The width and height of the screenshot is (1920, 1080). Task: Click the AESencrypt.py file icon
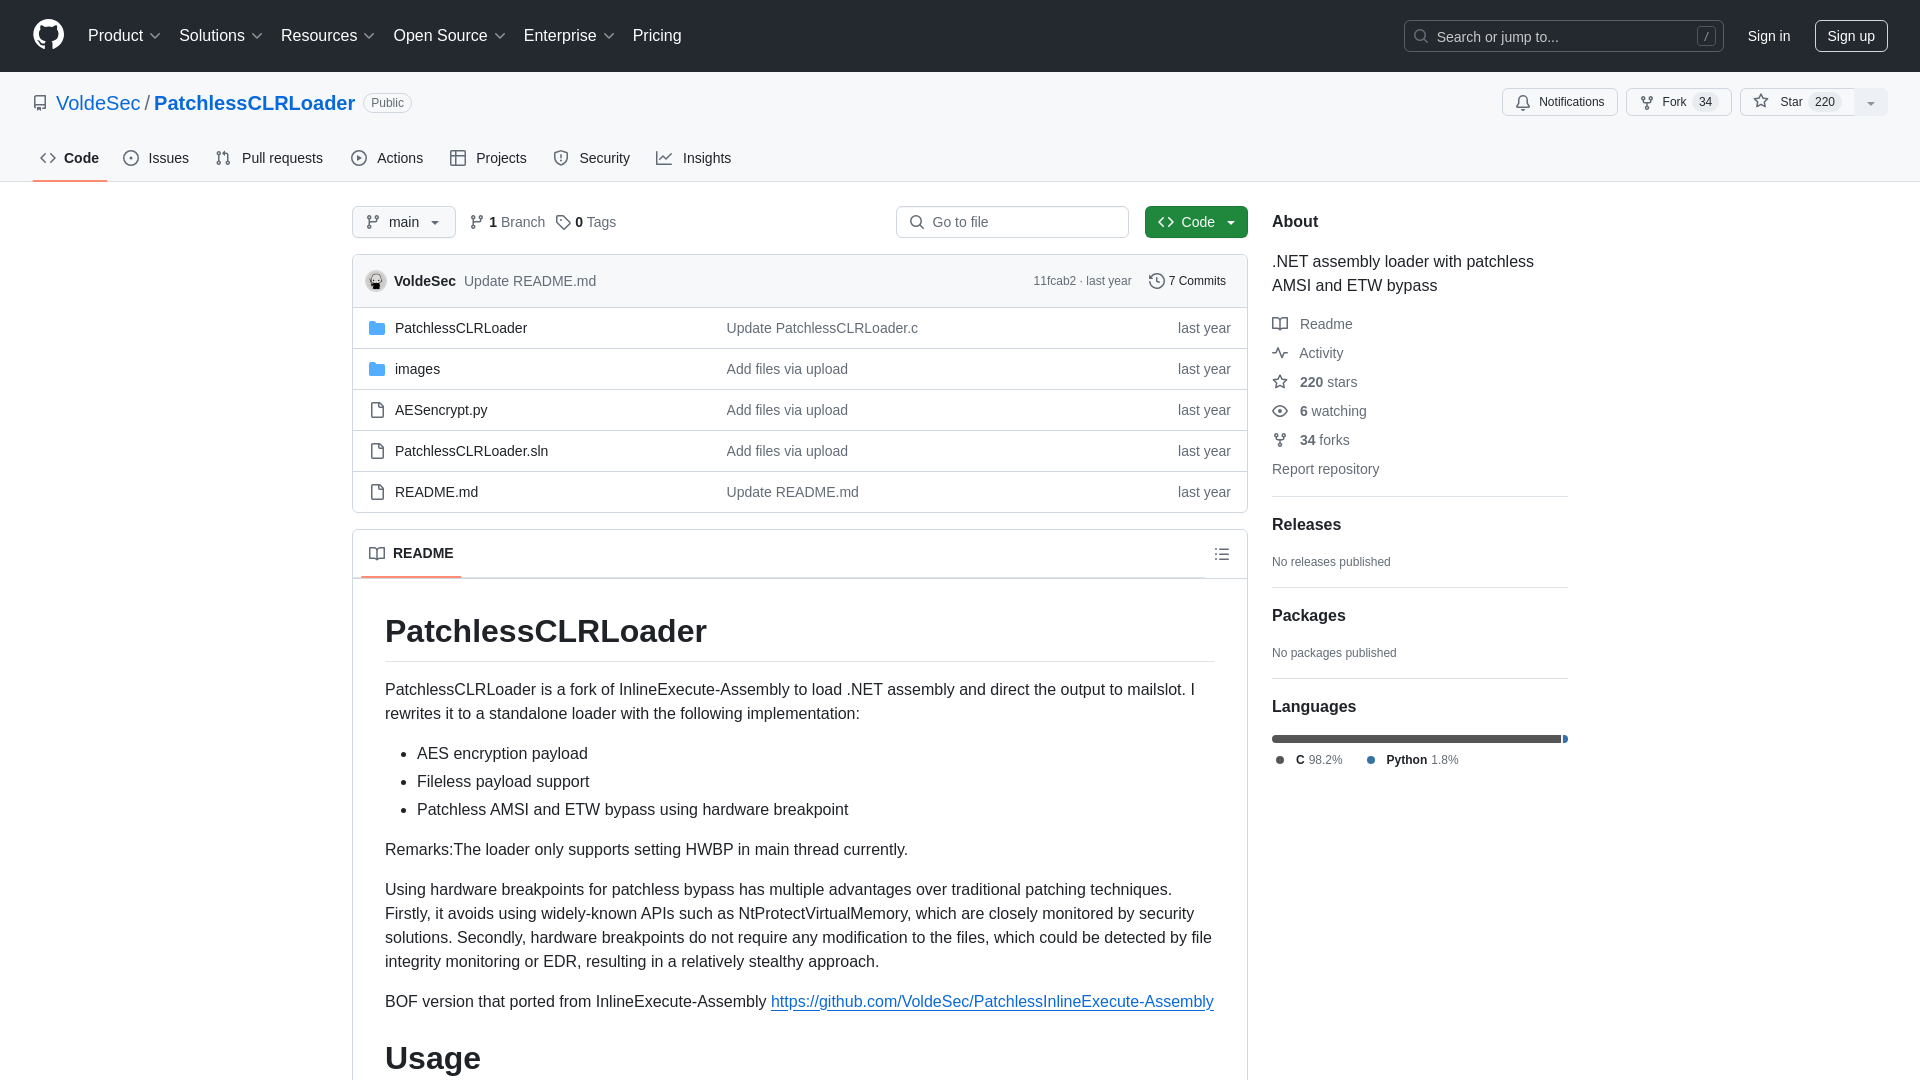(x=377, y=410)
